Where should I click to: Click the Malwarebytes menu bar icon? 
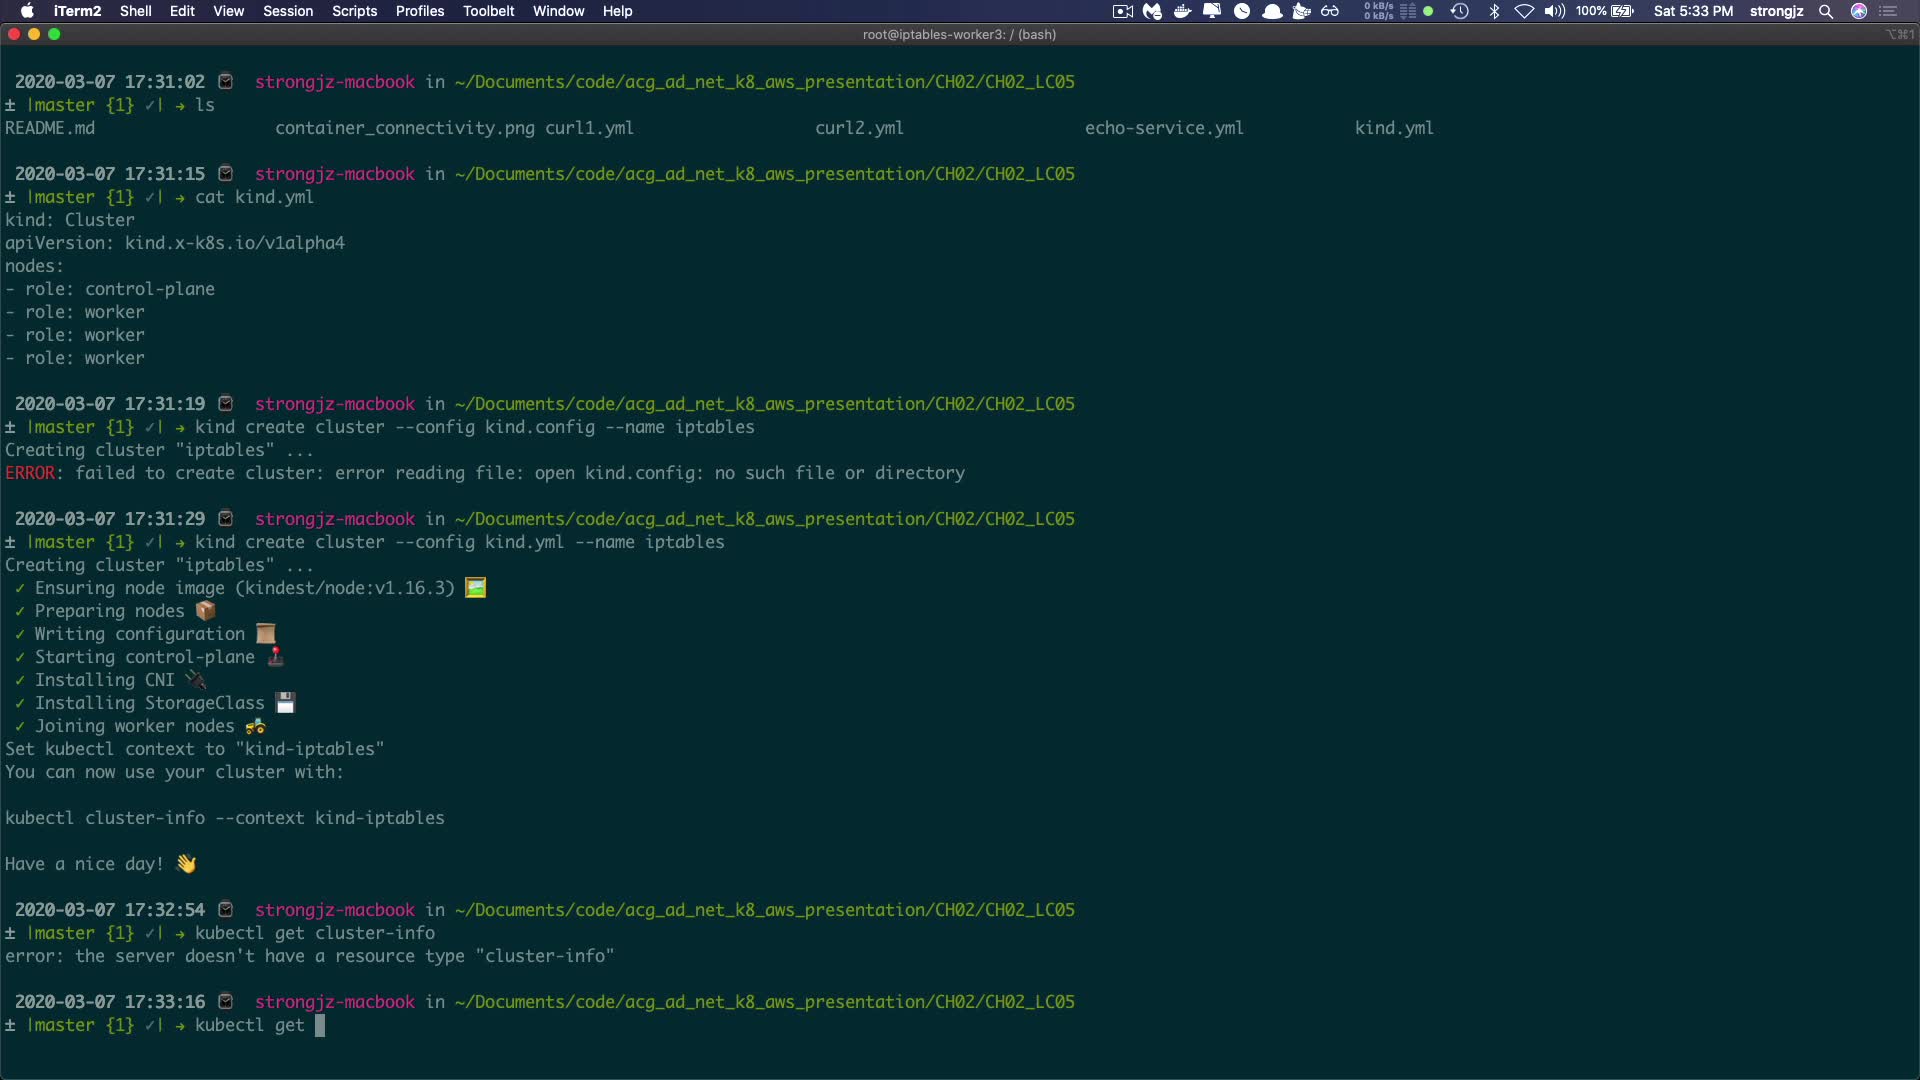[x=1152, y=11]
